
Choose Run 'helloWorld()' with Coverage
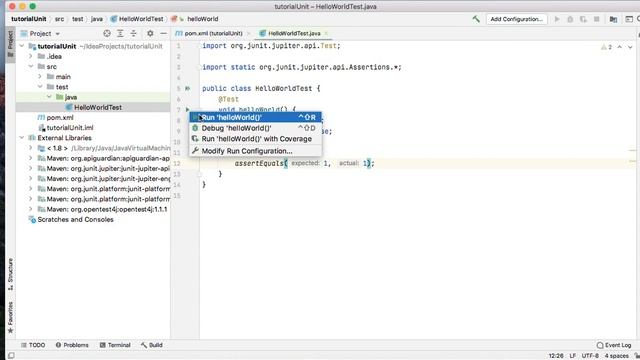tap(255, 139)
